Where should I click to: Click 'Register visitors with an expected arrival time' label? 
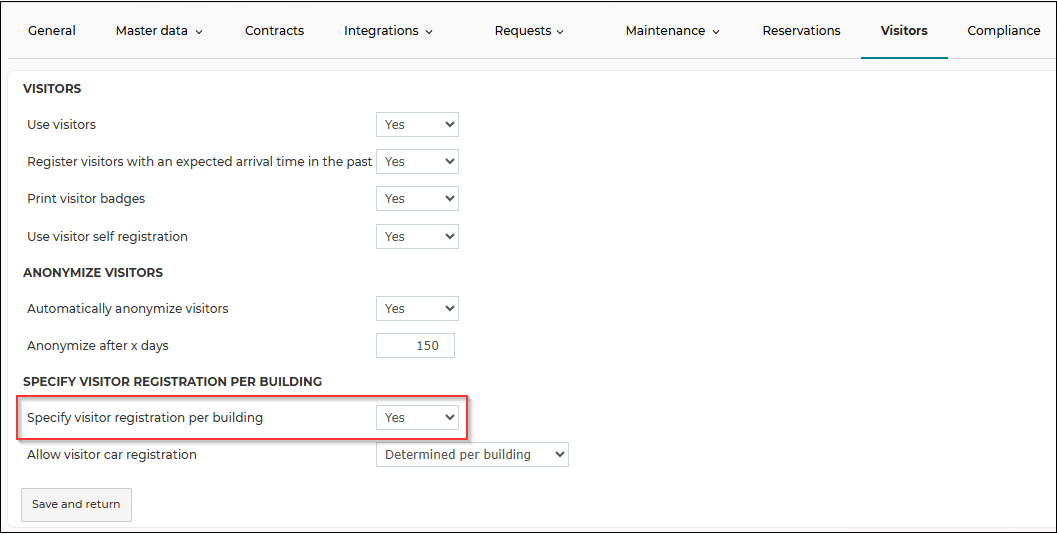coord(200,162)
